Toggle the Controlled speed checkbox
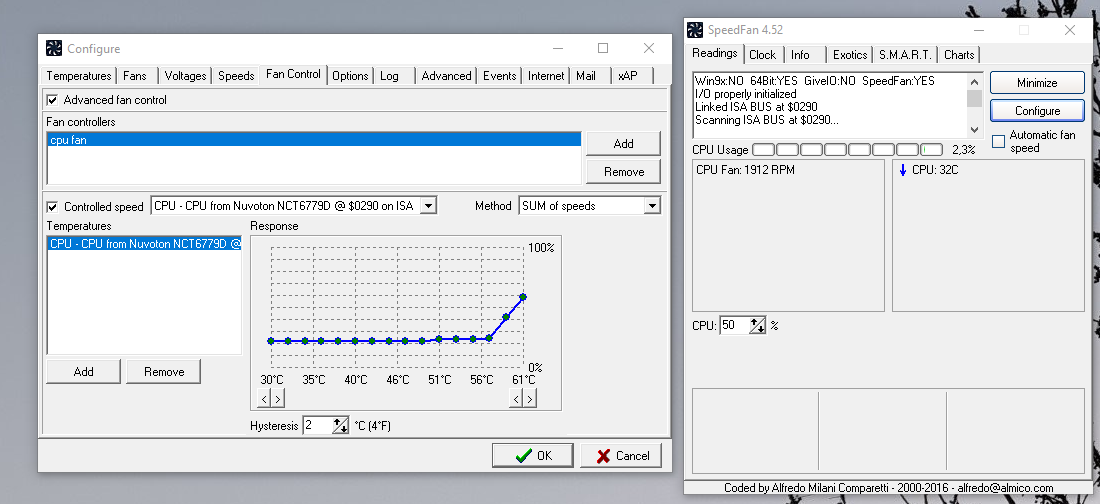 click(x=52, y=206)
